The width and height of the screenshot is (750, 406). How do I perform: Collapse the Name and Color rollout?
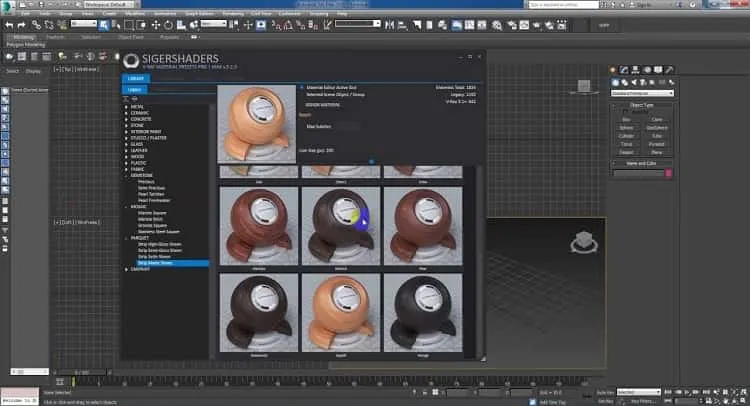(641, 164)
